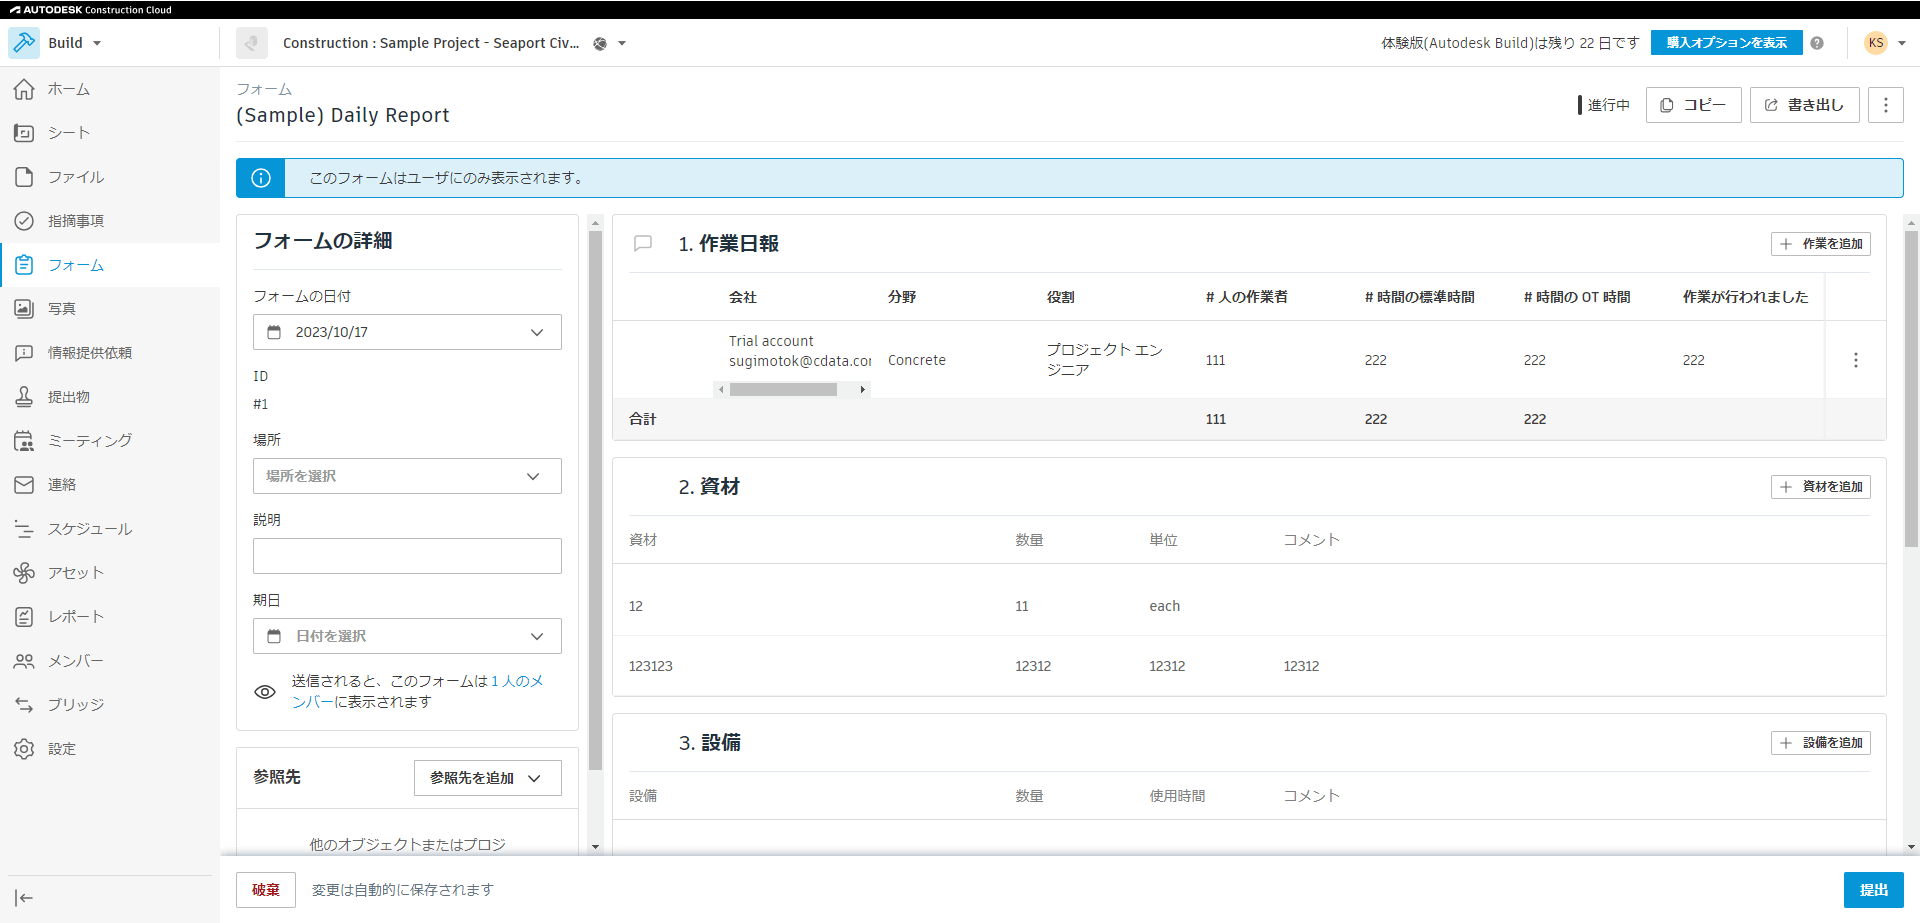Open the フォームの日付 date dropdown
This screenshot has height=923, width=1920.
[x=407, y=332]
